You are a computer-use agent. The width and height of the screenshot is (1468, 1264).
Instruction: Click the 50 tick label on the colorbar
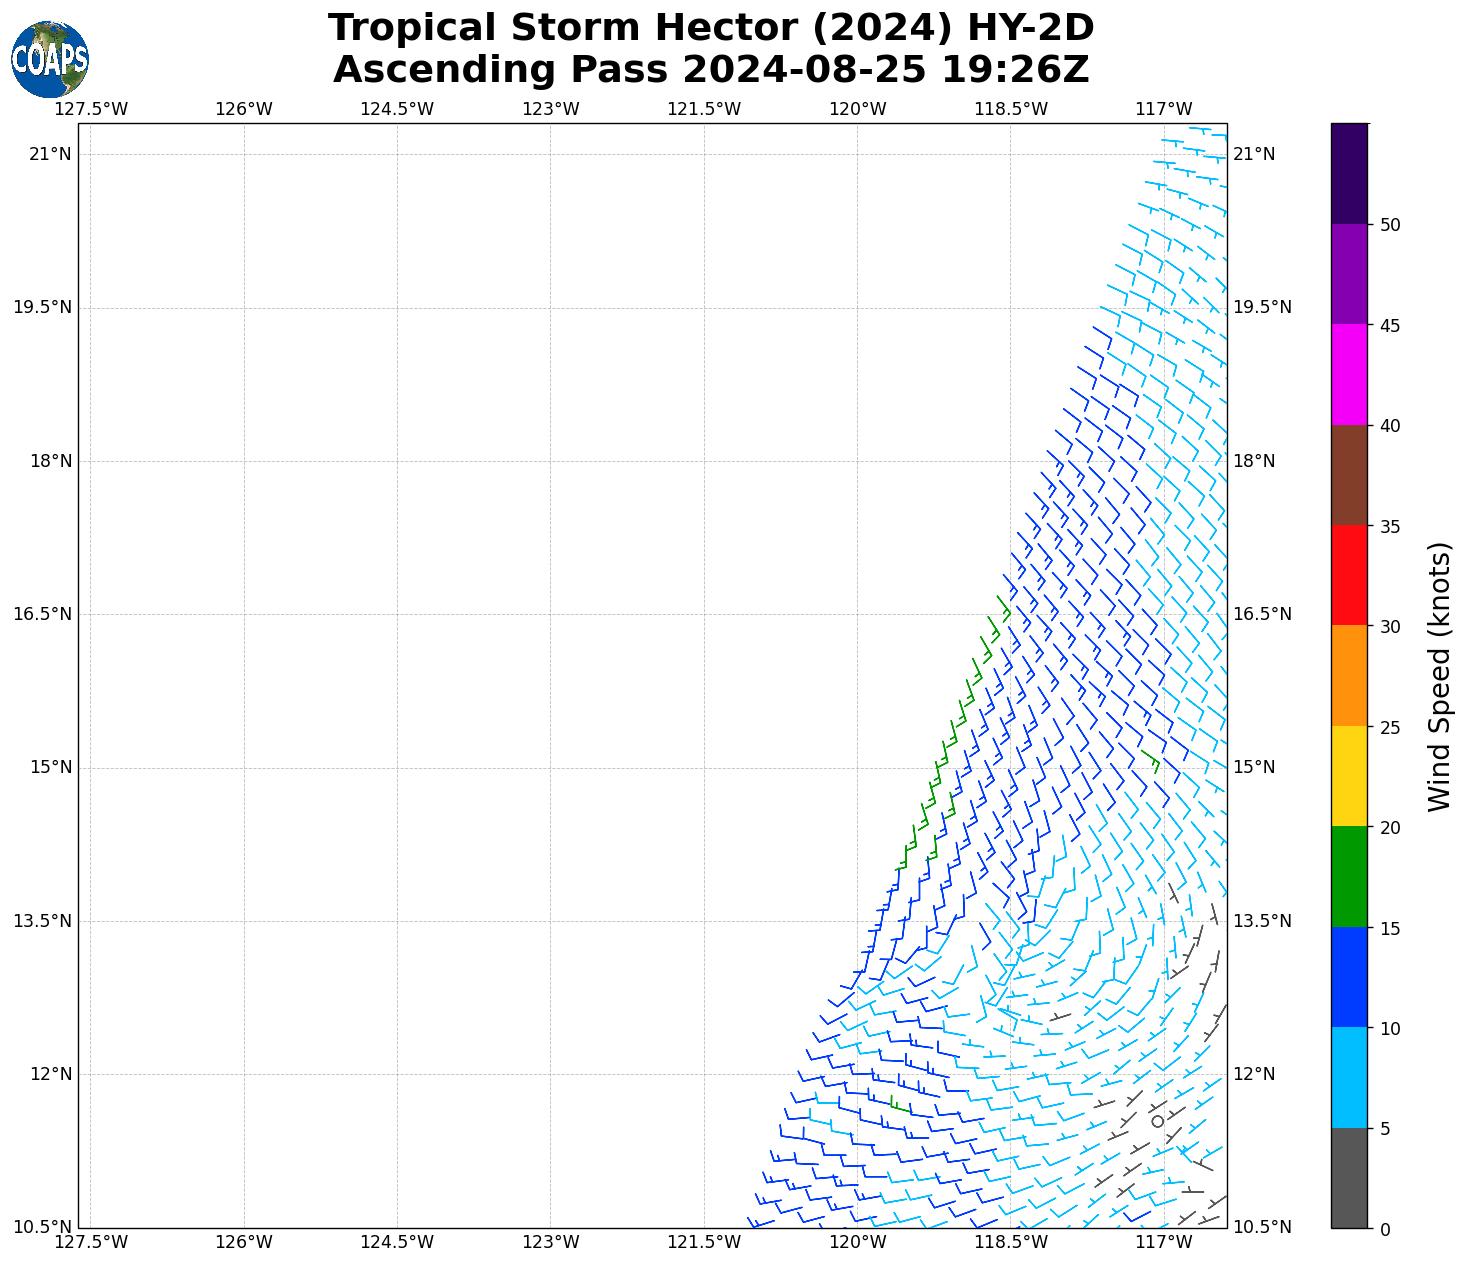1389,225
